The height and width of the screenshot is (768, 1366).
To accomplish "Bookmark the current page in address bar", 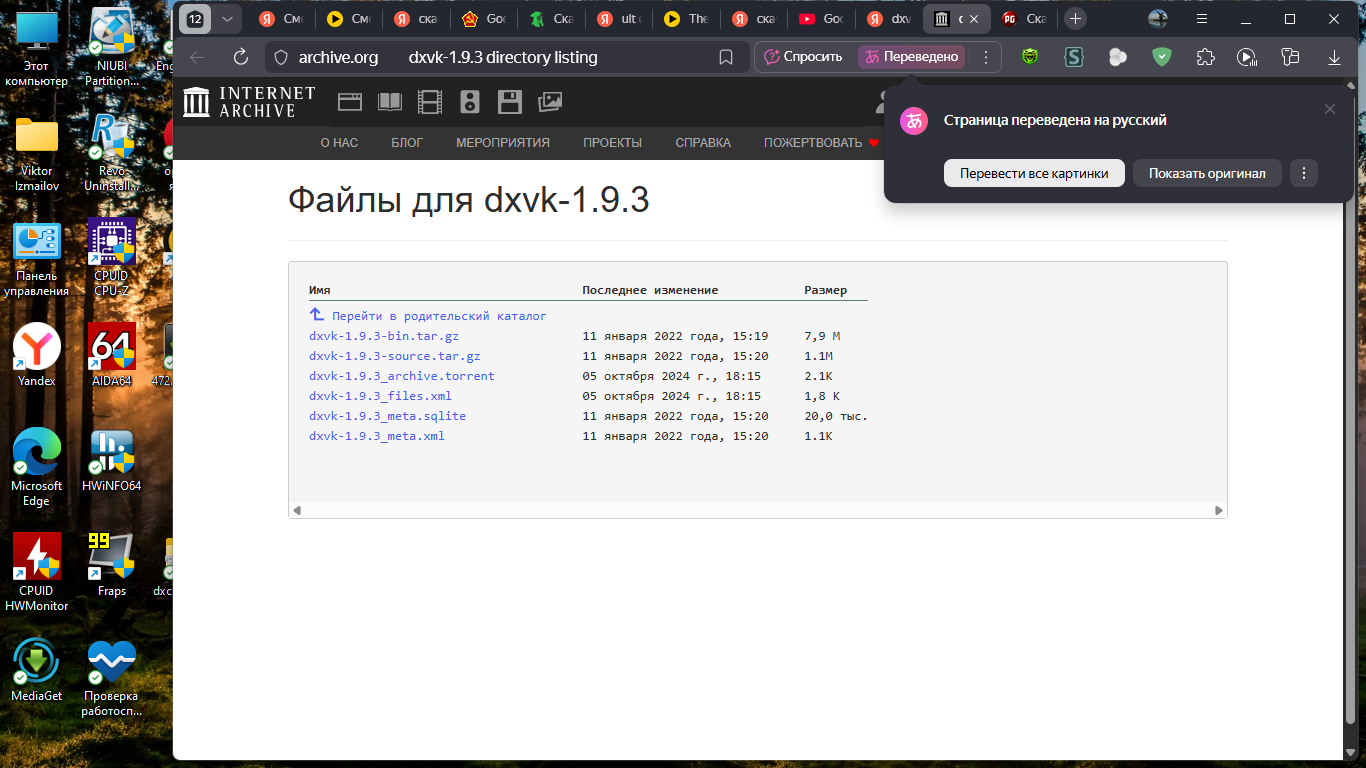I will click(726, 57).
